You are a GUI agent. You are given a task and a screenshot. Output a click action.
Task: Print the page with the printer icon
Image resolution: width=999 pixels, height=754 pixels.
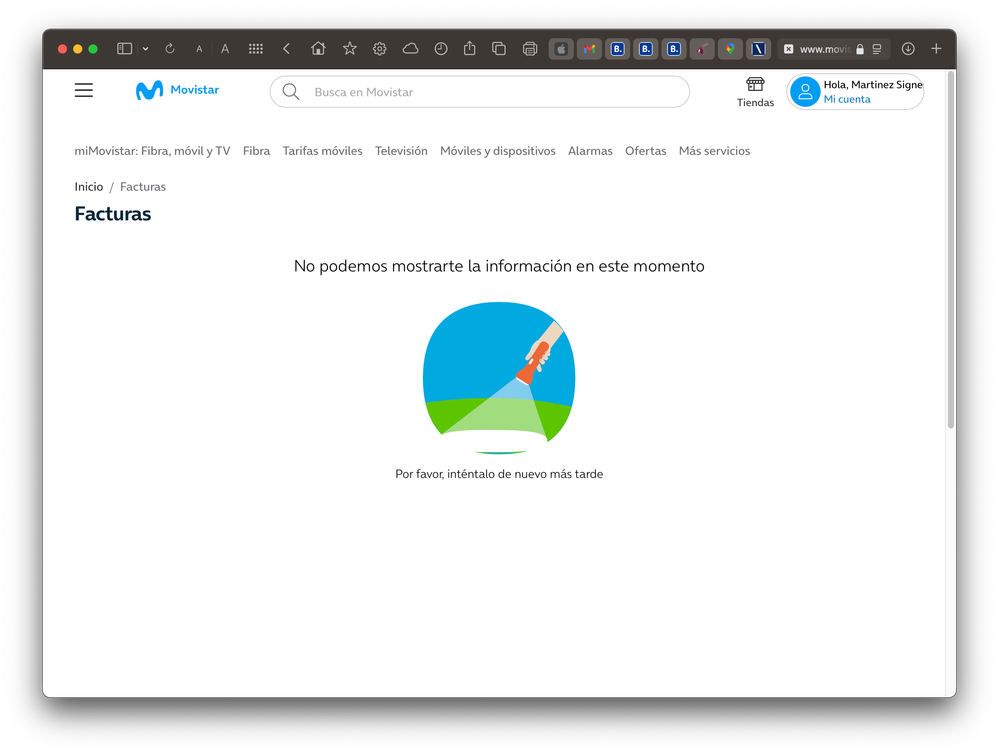pos(529,48)
